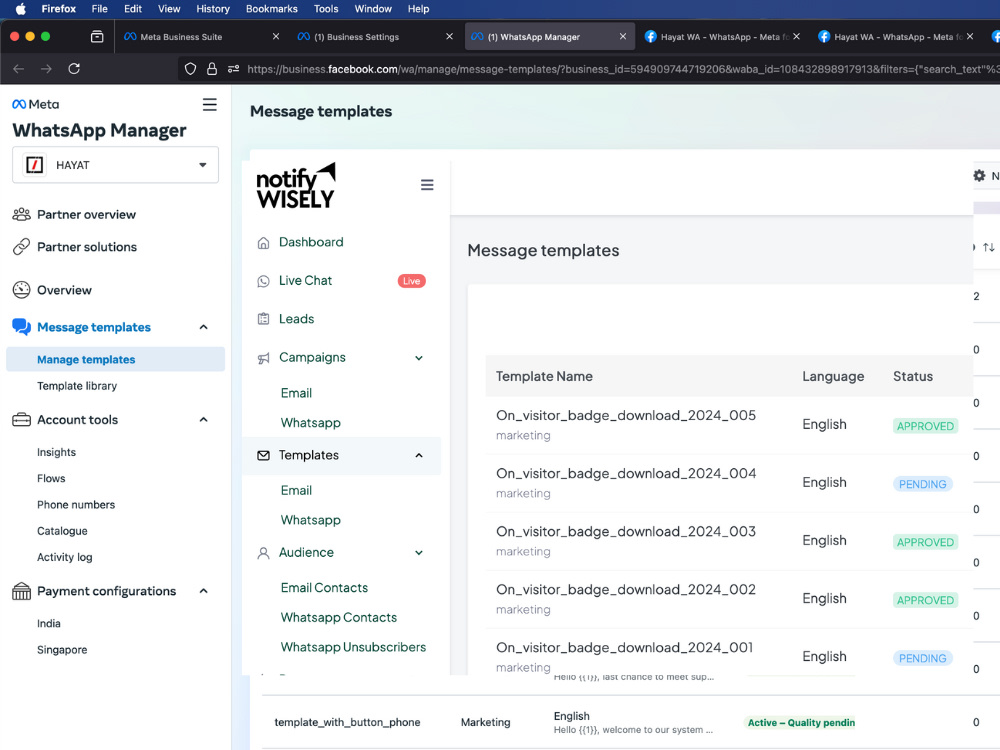Screen dimensions: 1000x750
Task: Click the Overview gauge icon
Action: click(22, 290)
